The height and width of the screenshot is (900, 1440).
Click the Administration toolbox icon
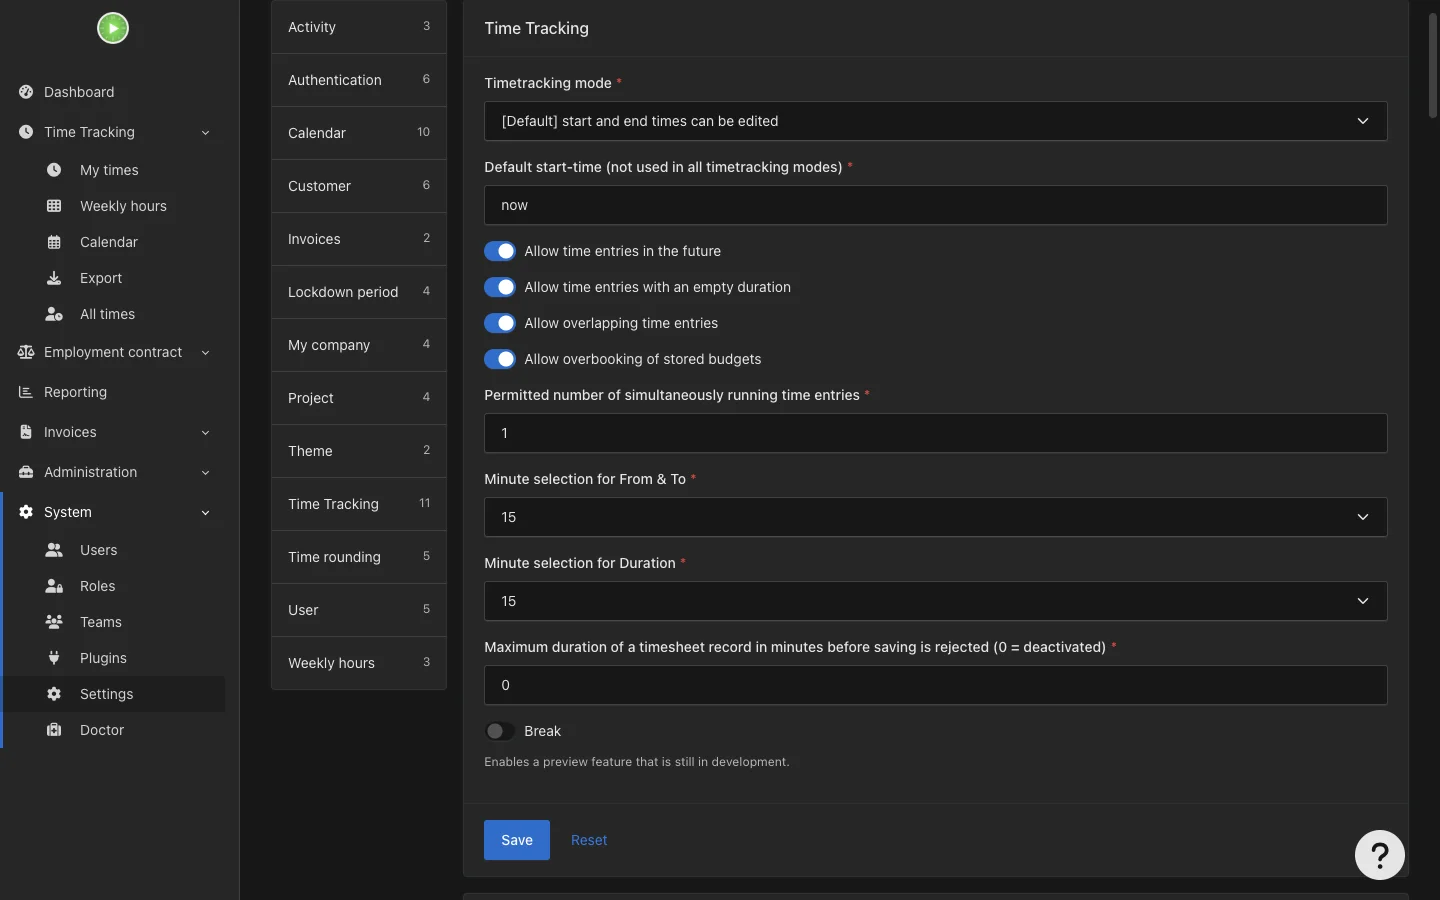(26, 472)
